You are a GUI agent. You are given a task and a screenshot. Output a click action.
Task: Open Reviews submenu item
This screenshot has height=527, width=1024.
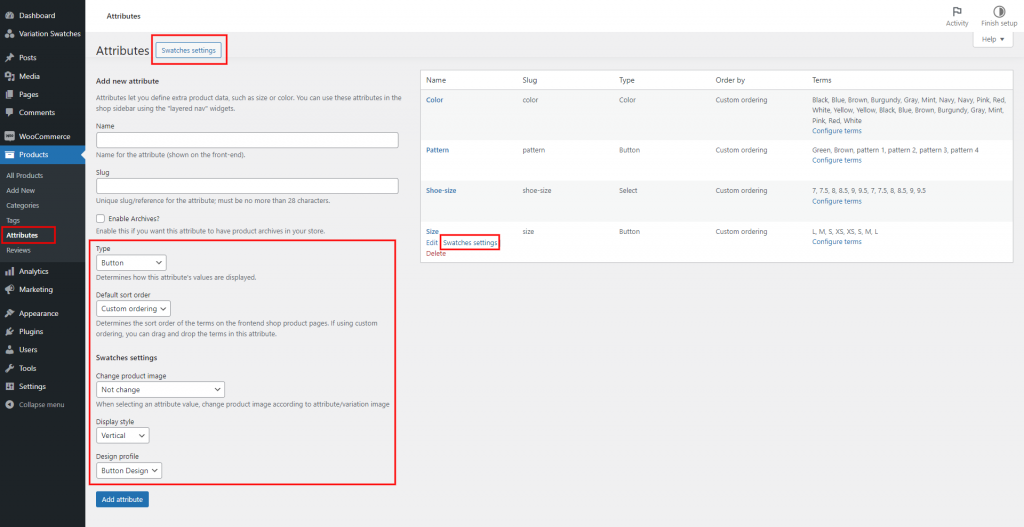click(18, 250)
